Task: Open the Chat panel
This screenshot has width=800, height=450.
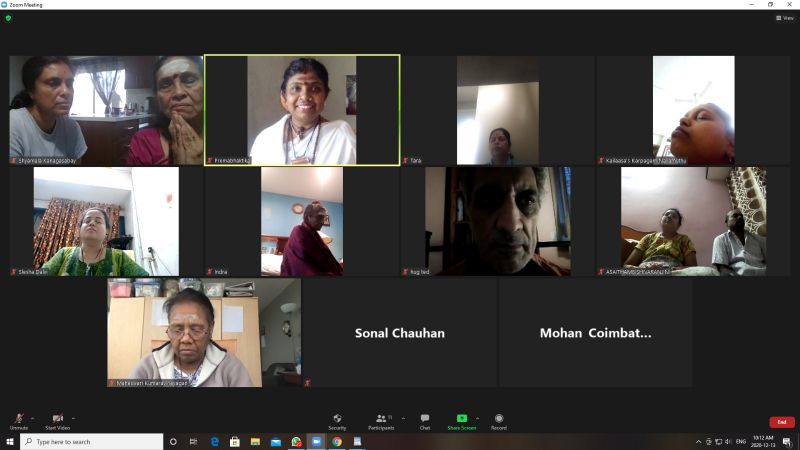Action: (425, 418)
